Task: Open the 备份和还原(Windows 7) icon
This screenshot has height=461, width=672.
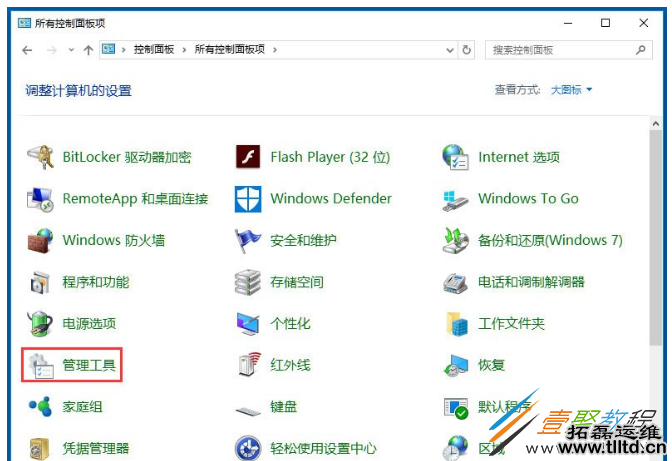Action: (455, 240)
